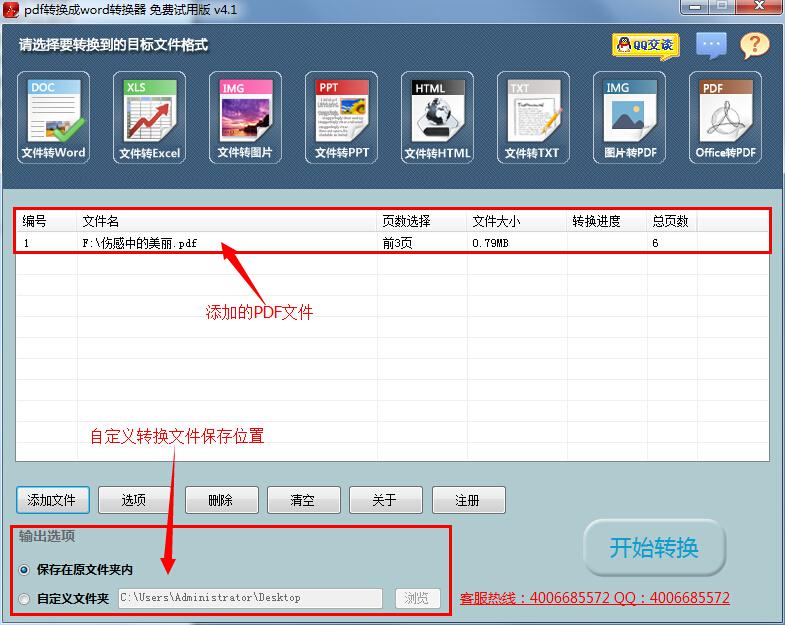Open the orange question mark help icon
785x625 pixels.
tap(755, 46)
